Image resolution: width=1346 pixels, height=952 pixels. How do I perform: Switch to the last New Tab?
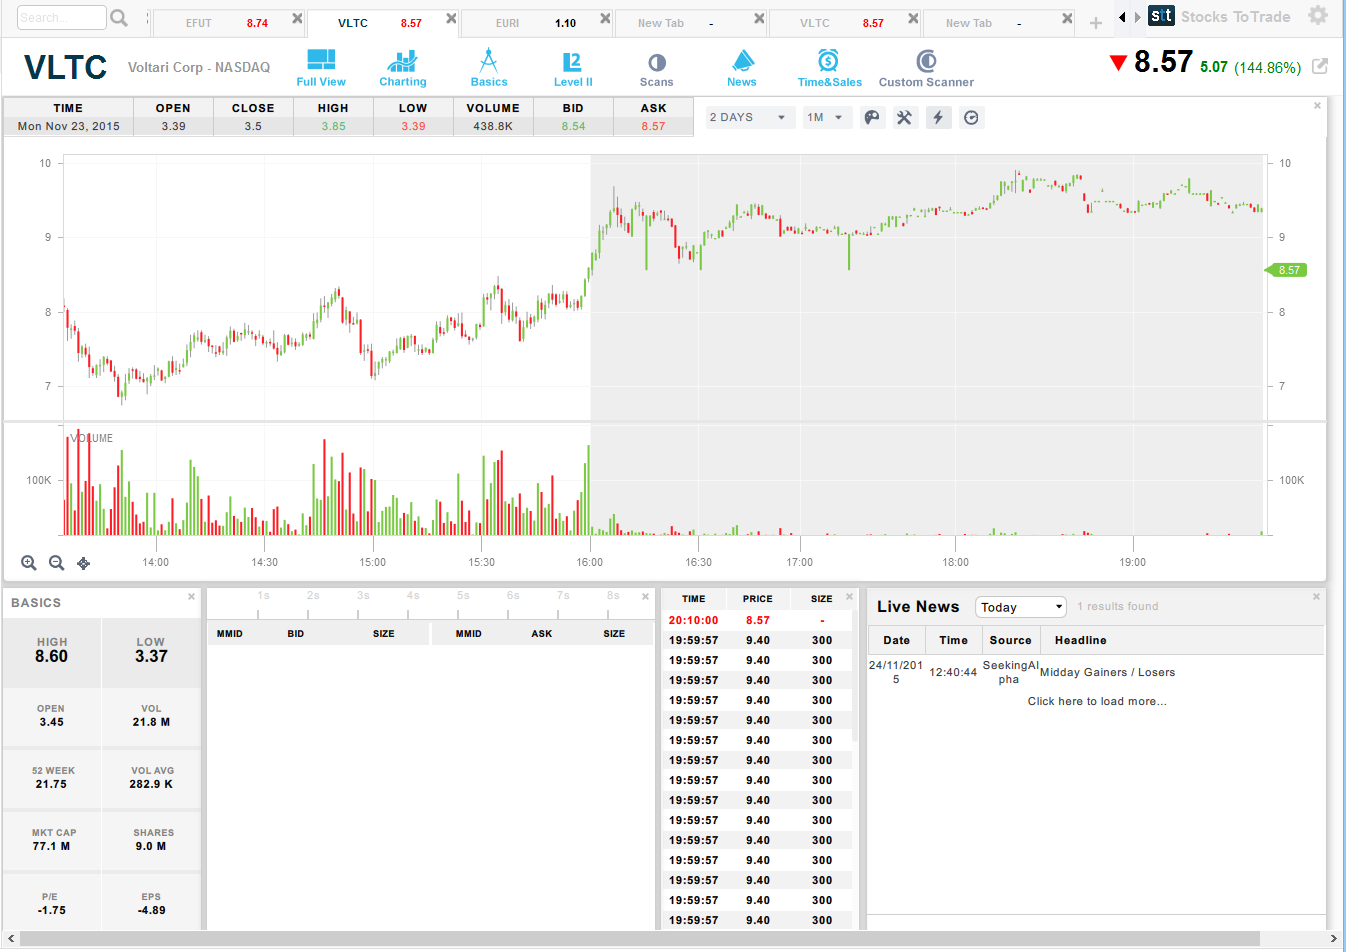997,23
